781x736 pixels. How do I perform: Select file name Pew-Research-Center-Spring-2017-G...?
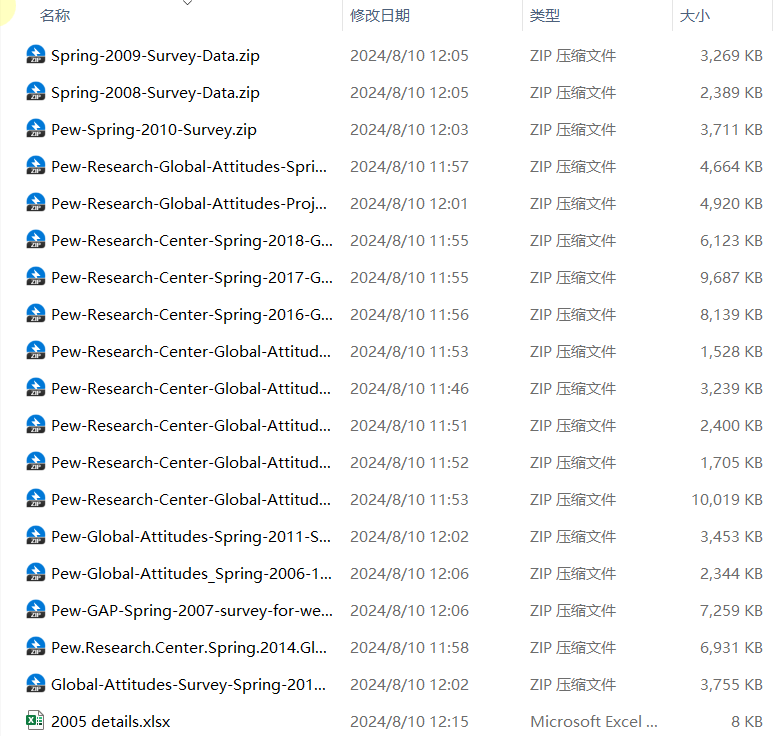pos(192,277)
